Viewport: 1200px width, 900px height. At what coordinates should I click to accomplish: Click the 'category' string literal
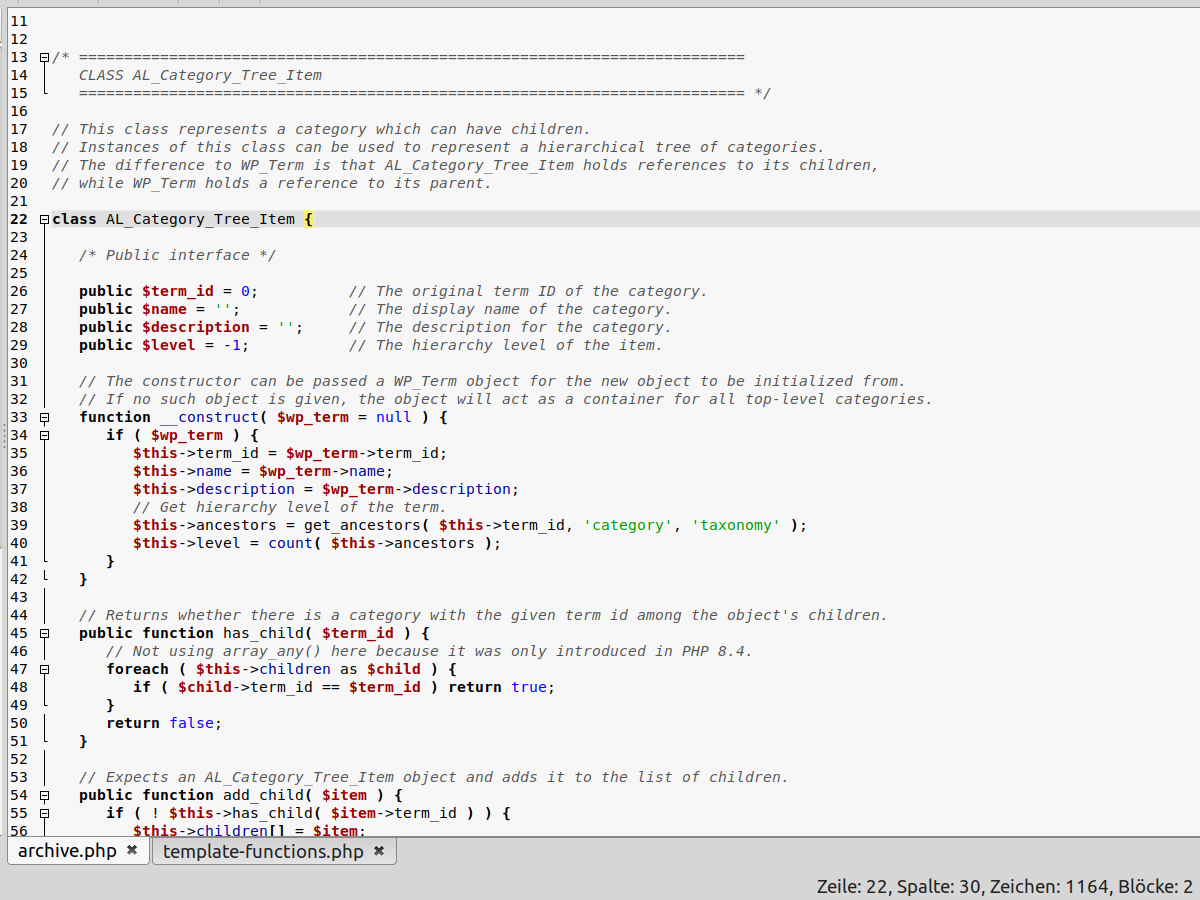click(x=628, y=525)
